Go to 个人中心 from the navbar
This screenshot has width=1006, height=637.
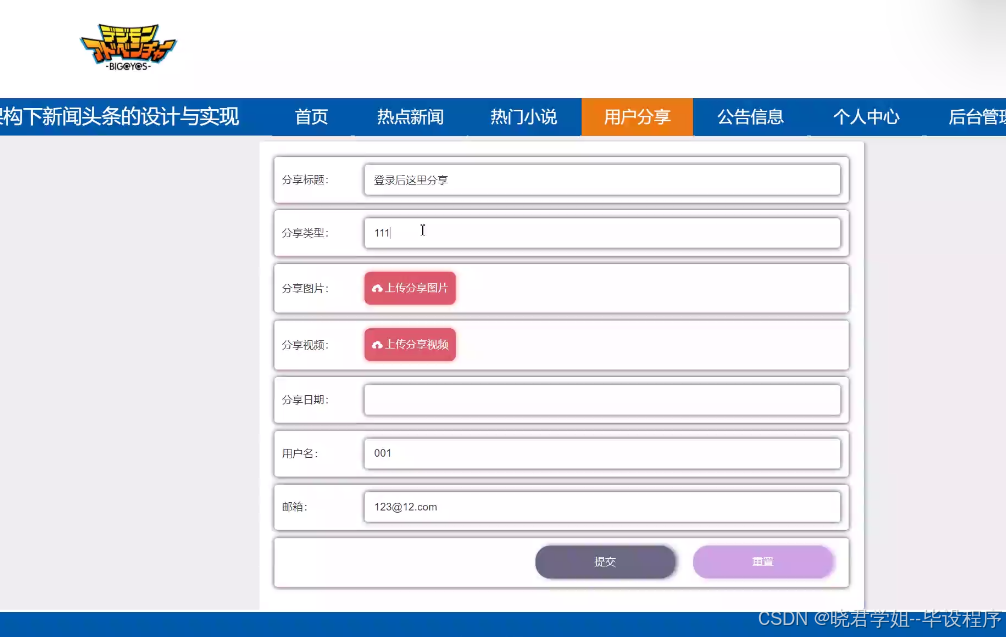[866, 116]
